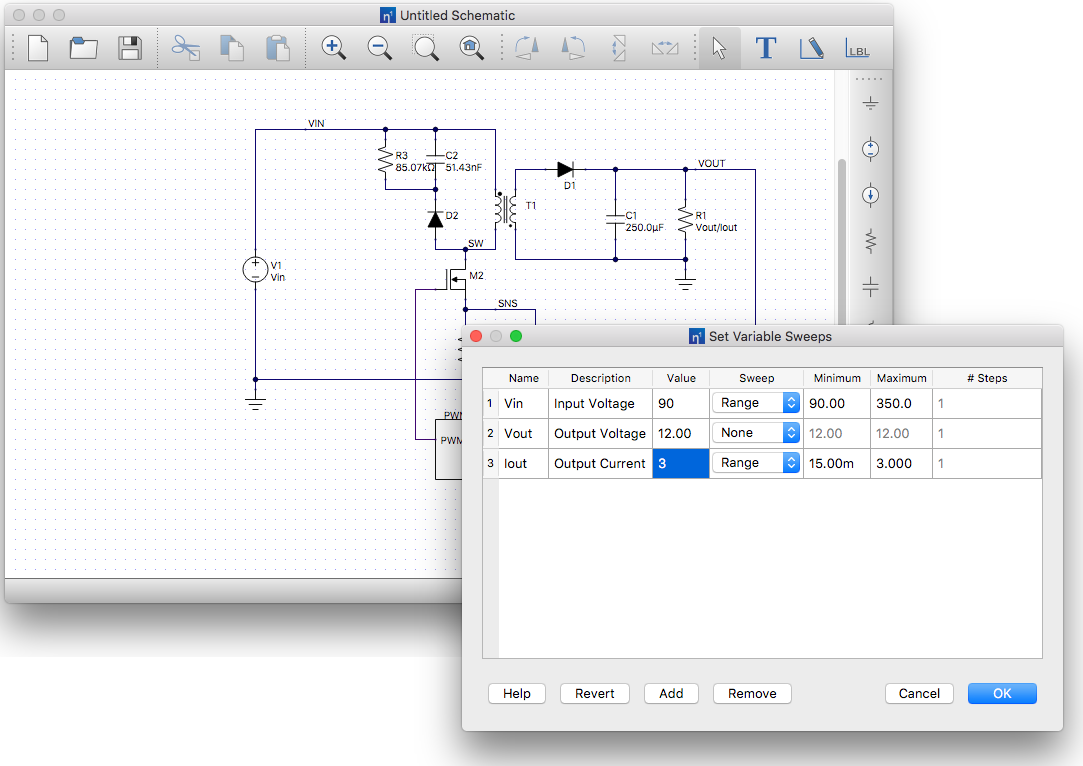Select the Vout name cell

(524, 433)
